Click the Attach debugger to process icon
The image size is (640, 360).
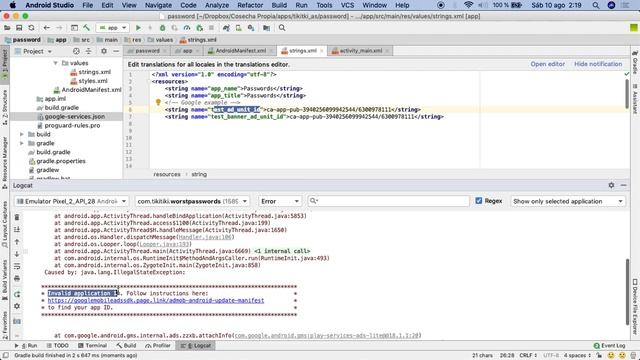pos(199,28)
